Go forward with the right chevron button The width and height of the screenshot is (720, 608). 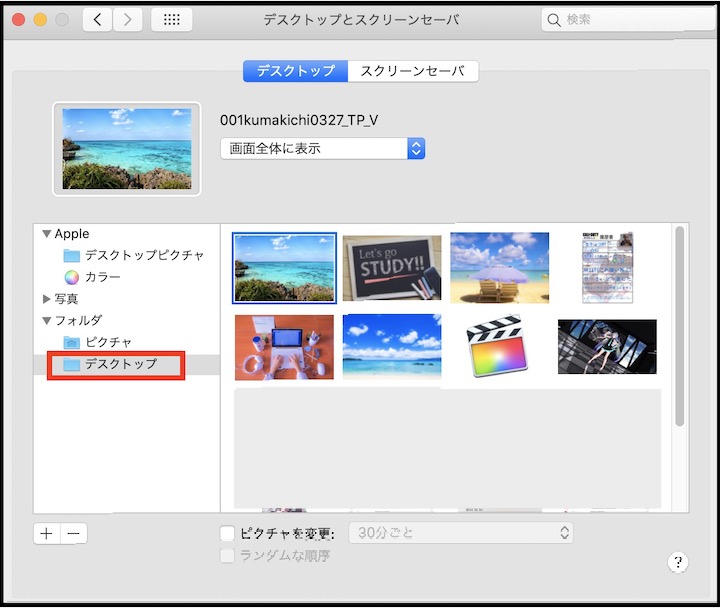click(x=127, y=20)
